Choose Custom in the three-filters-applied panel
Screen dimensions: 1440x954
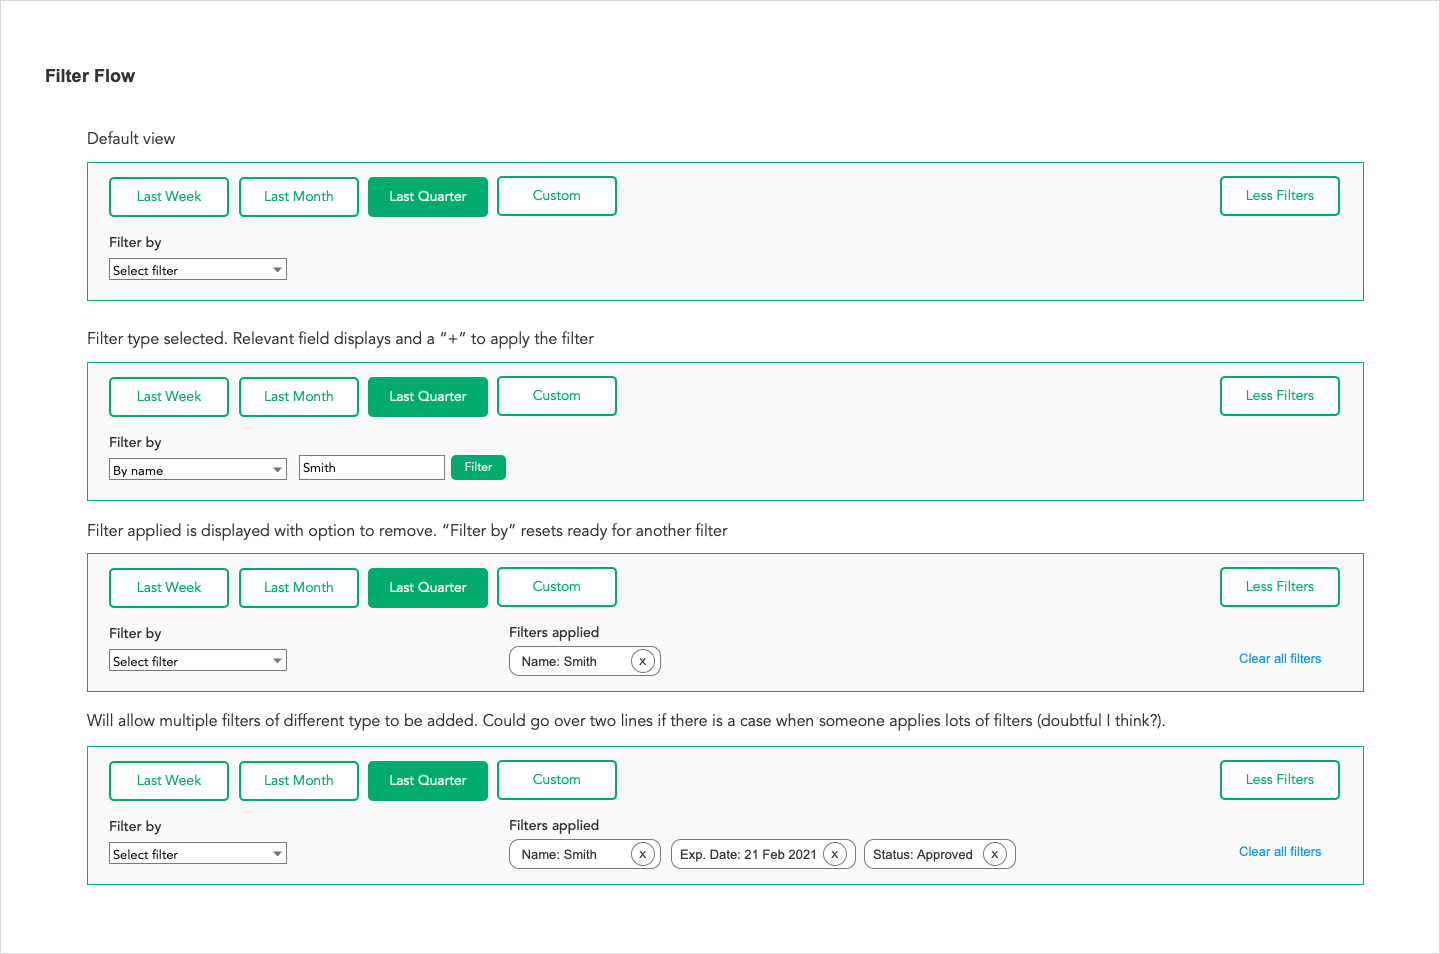557,780
